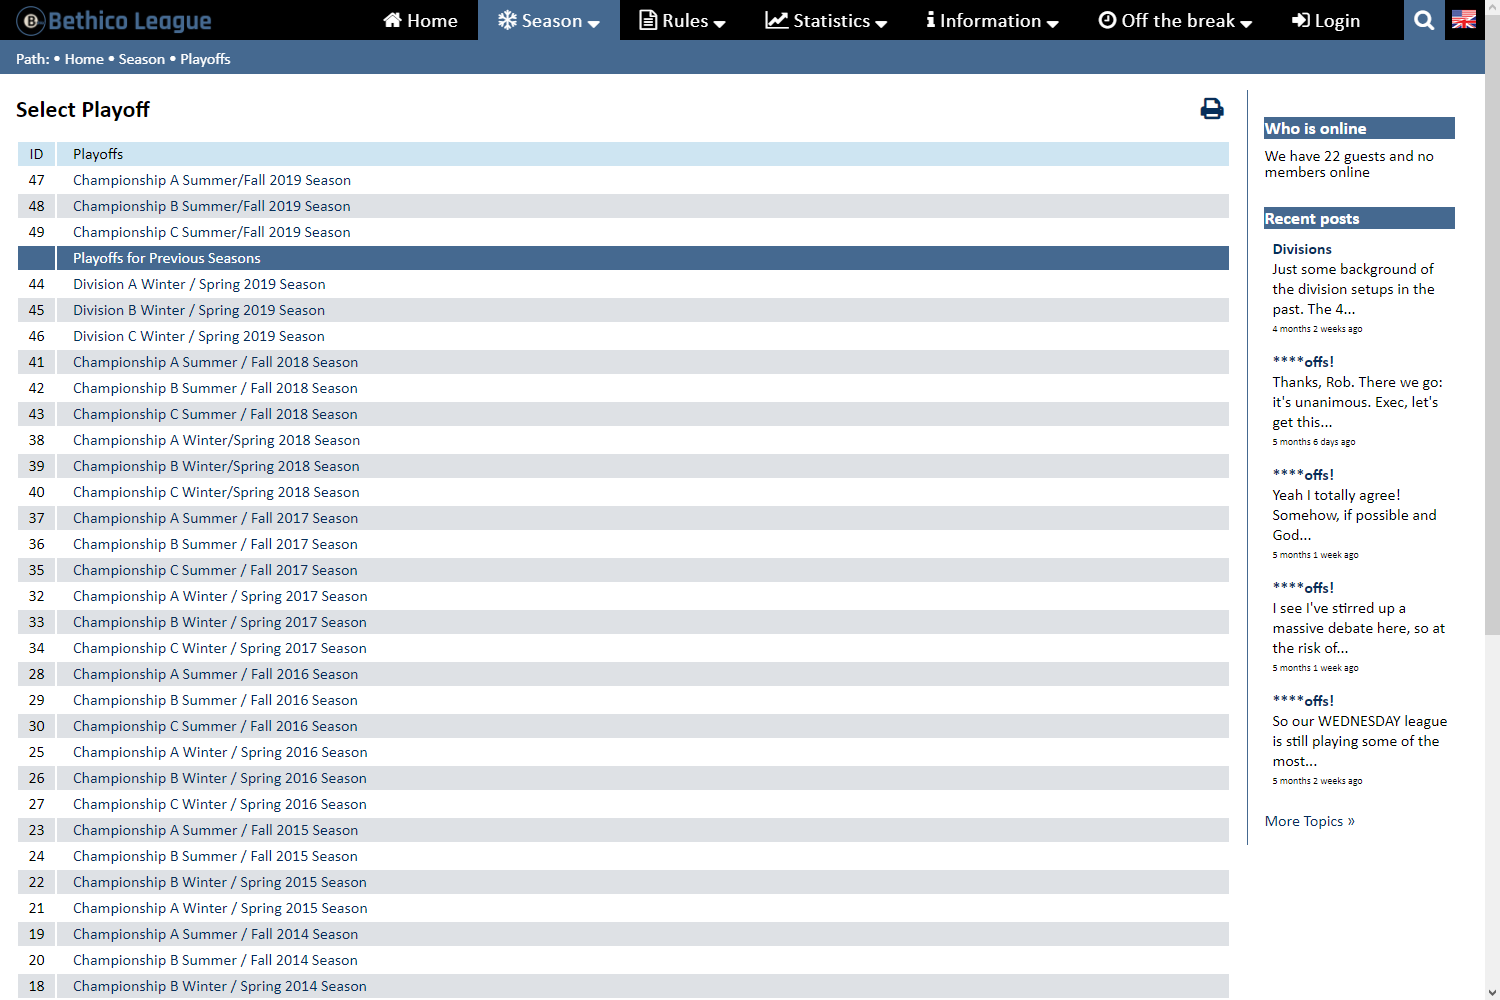Open Championship B Winter / Spring 2014 Season
This screenshot has height=1000, width=1500.
(219, 986)
